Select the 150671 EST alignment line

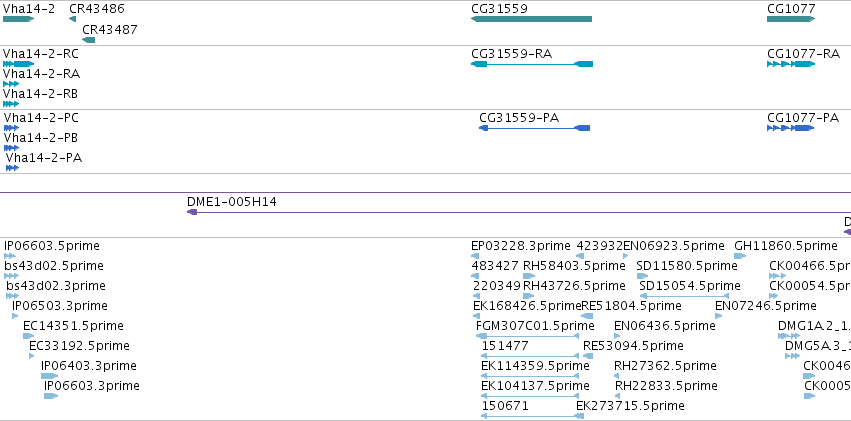click(x=532, y=416)
